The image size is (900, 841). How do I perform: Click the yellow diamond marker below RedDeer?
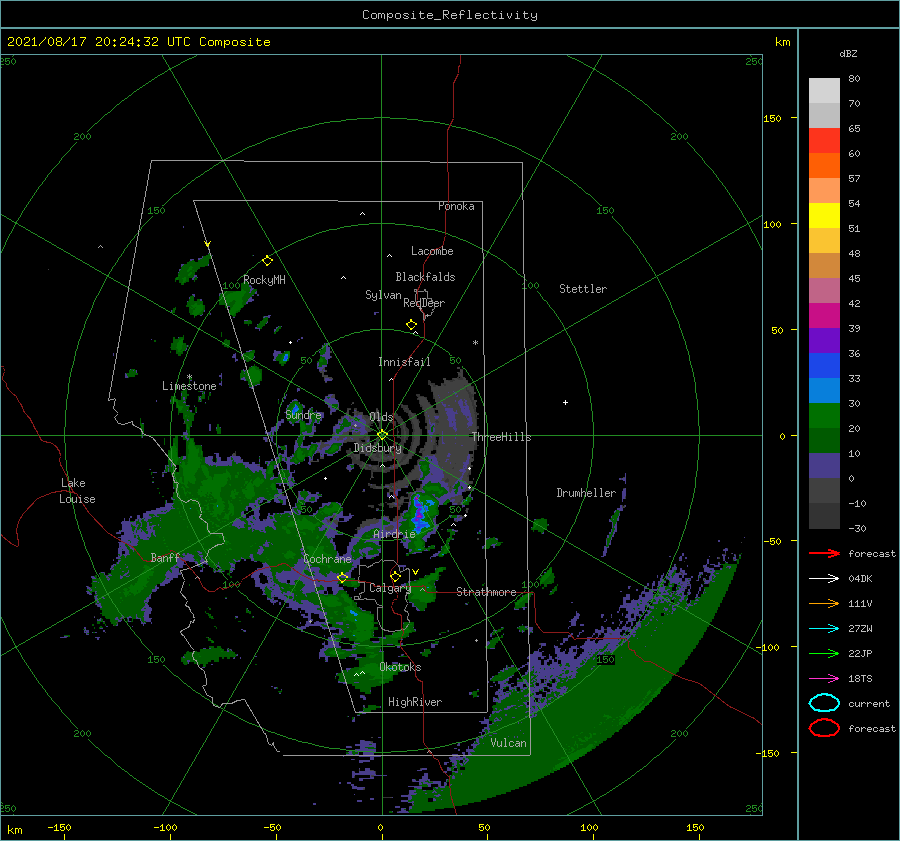[x=412, y=325]
